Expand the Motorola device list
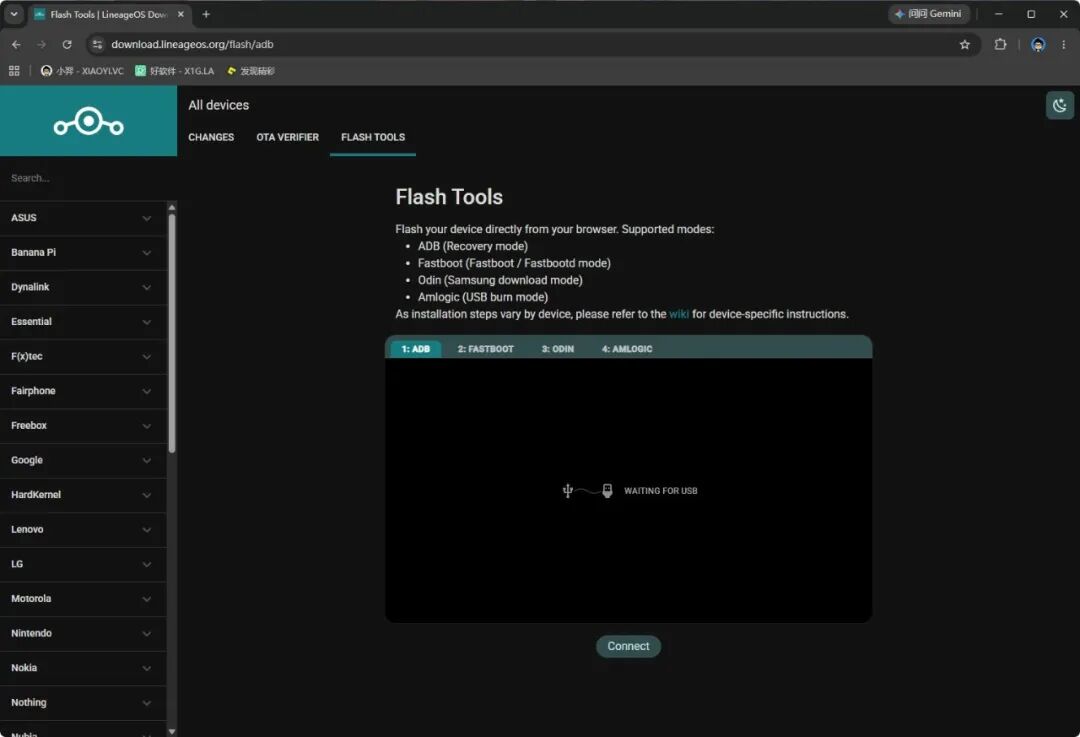This screenshot has height=737, width=1080. pyautogui.click(x=83, y=599)
